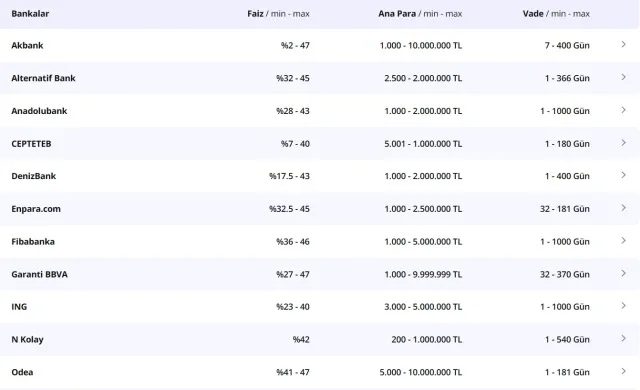The width and height of the screenshot is (640, 390).
Task: Select the Enpara.com bank name
Action: point(36,209)
